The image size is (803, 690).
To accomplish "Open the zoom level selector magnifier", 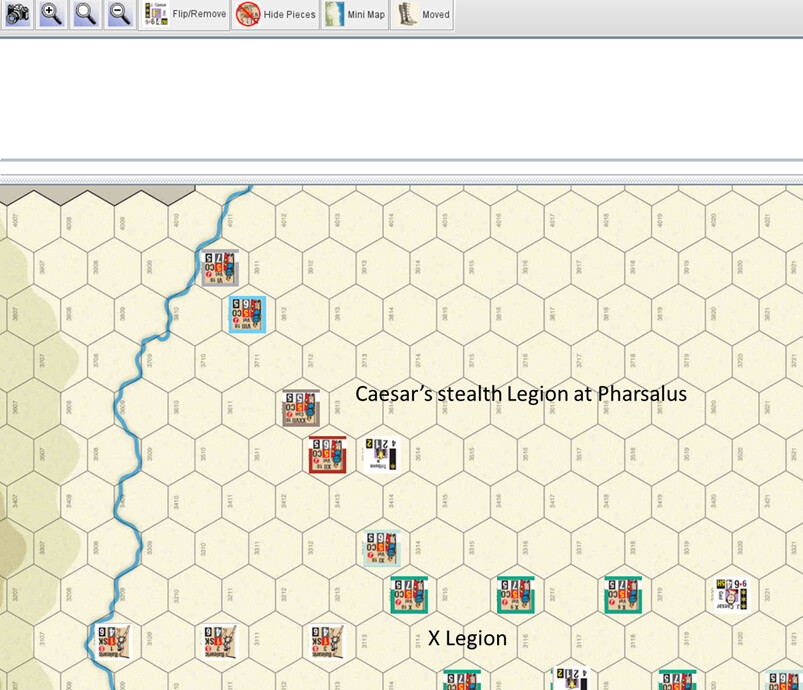I will pos(86,14).
